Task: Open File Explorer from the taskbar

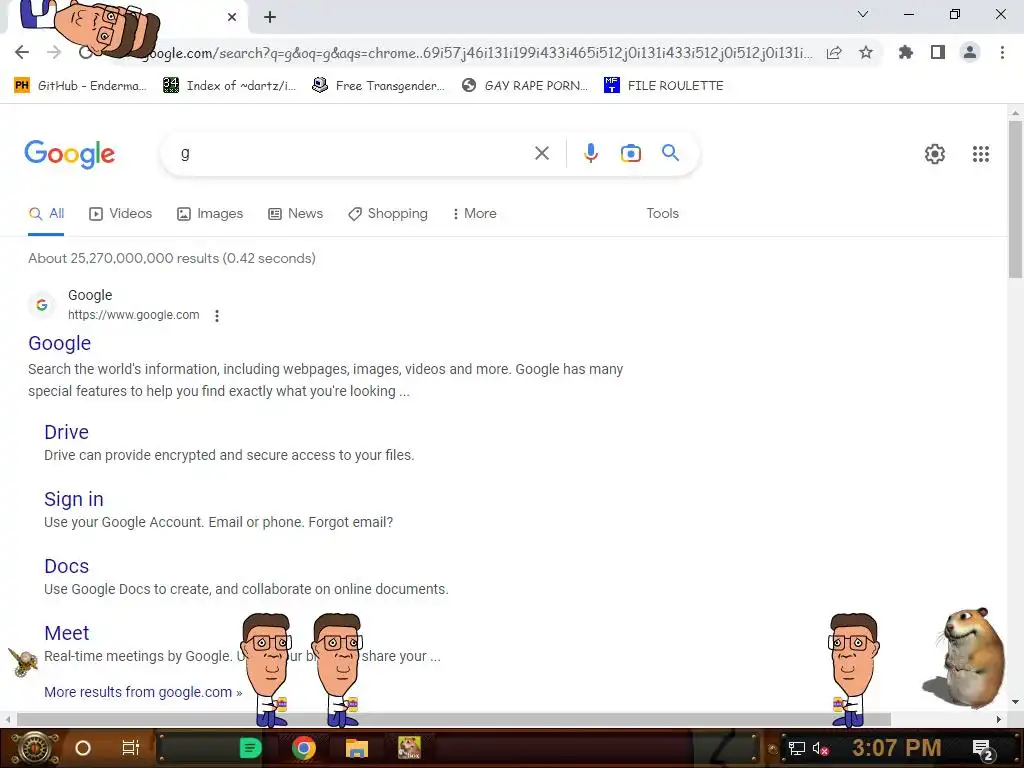Action: point(357,748)
